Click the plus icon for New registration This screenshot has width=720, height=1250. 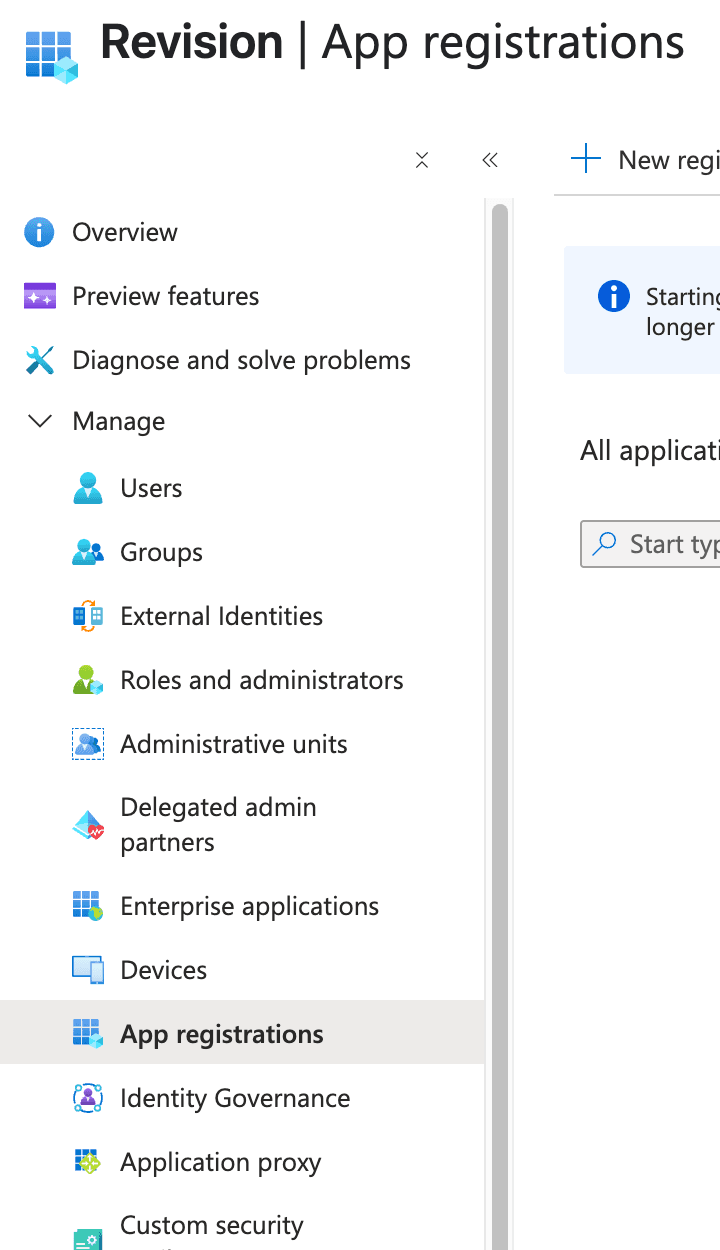585,159
